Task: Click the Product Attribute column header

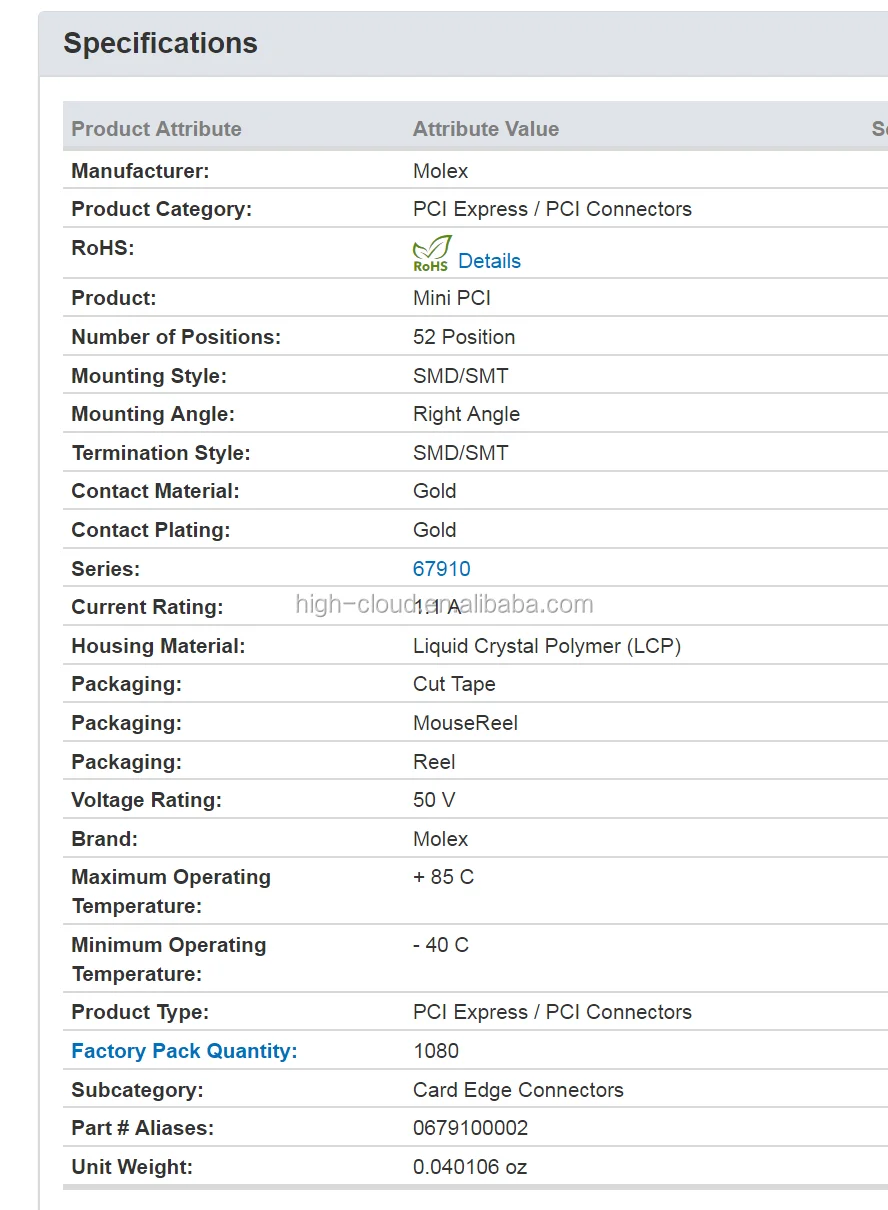Action: pos(156,129)
